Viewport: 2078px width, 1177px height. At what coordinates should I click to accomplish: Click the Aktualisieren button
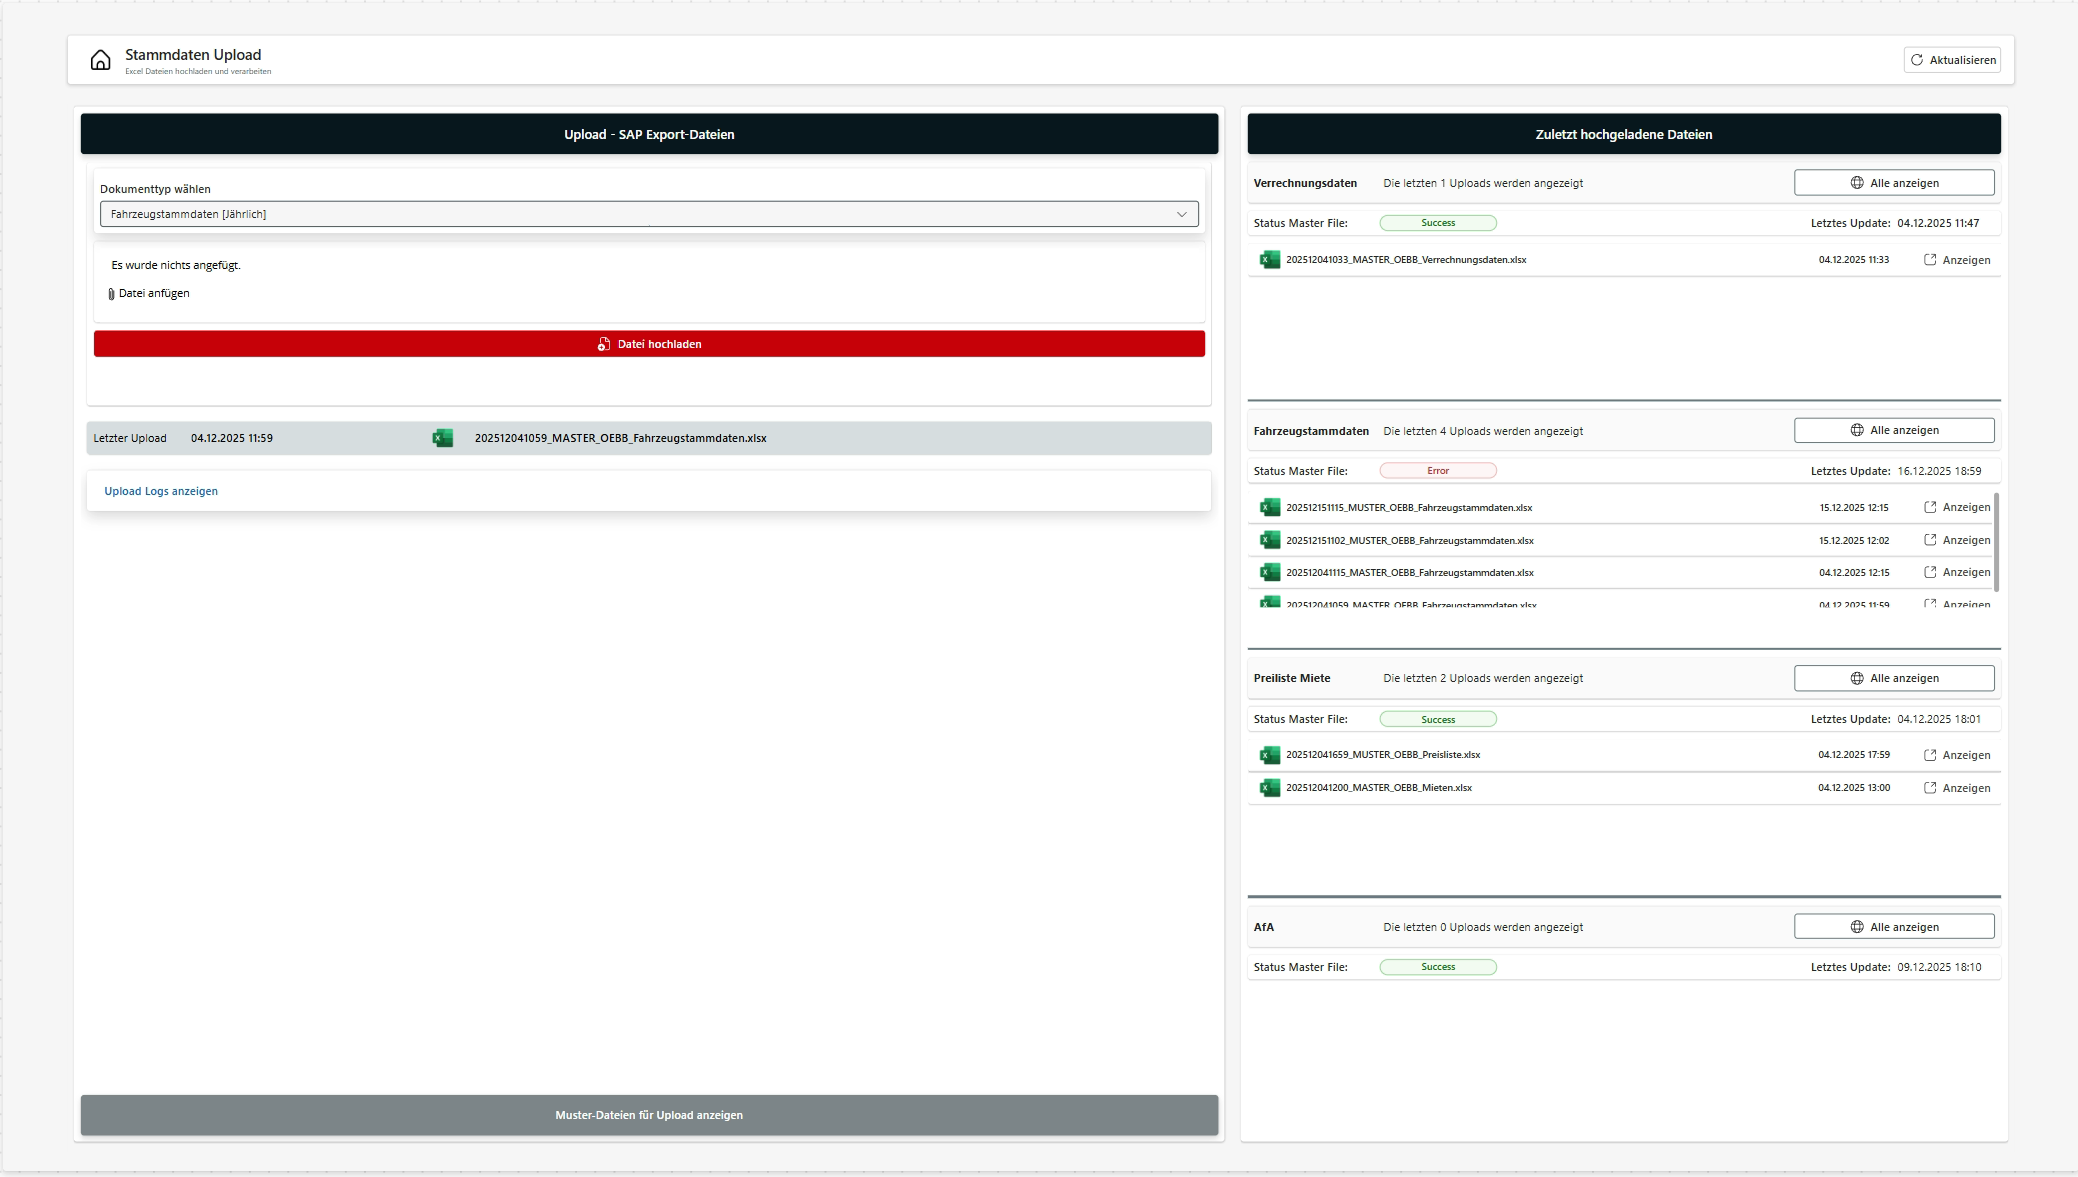tap(1952, 59)
